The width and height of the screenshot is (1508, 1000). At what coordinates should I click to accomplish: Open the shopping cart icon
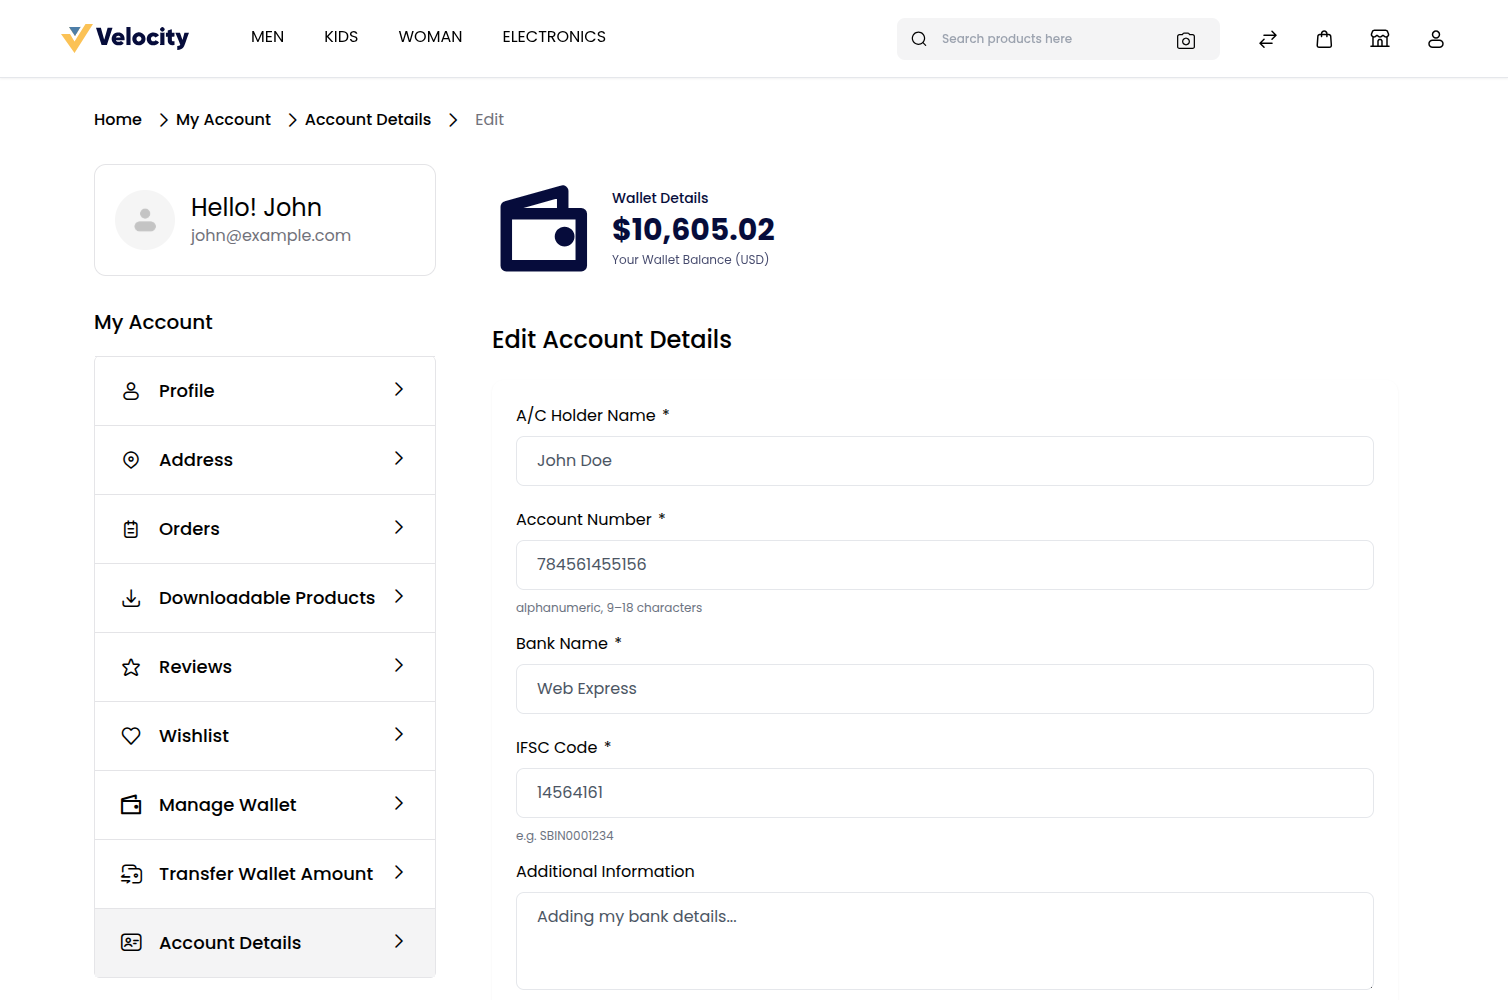tap(1324, 38)
